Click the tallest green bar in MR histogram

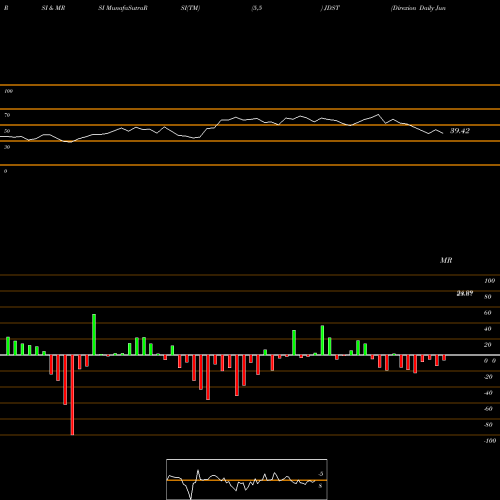(x=94, y=334)
